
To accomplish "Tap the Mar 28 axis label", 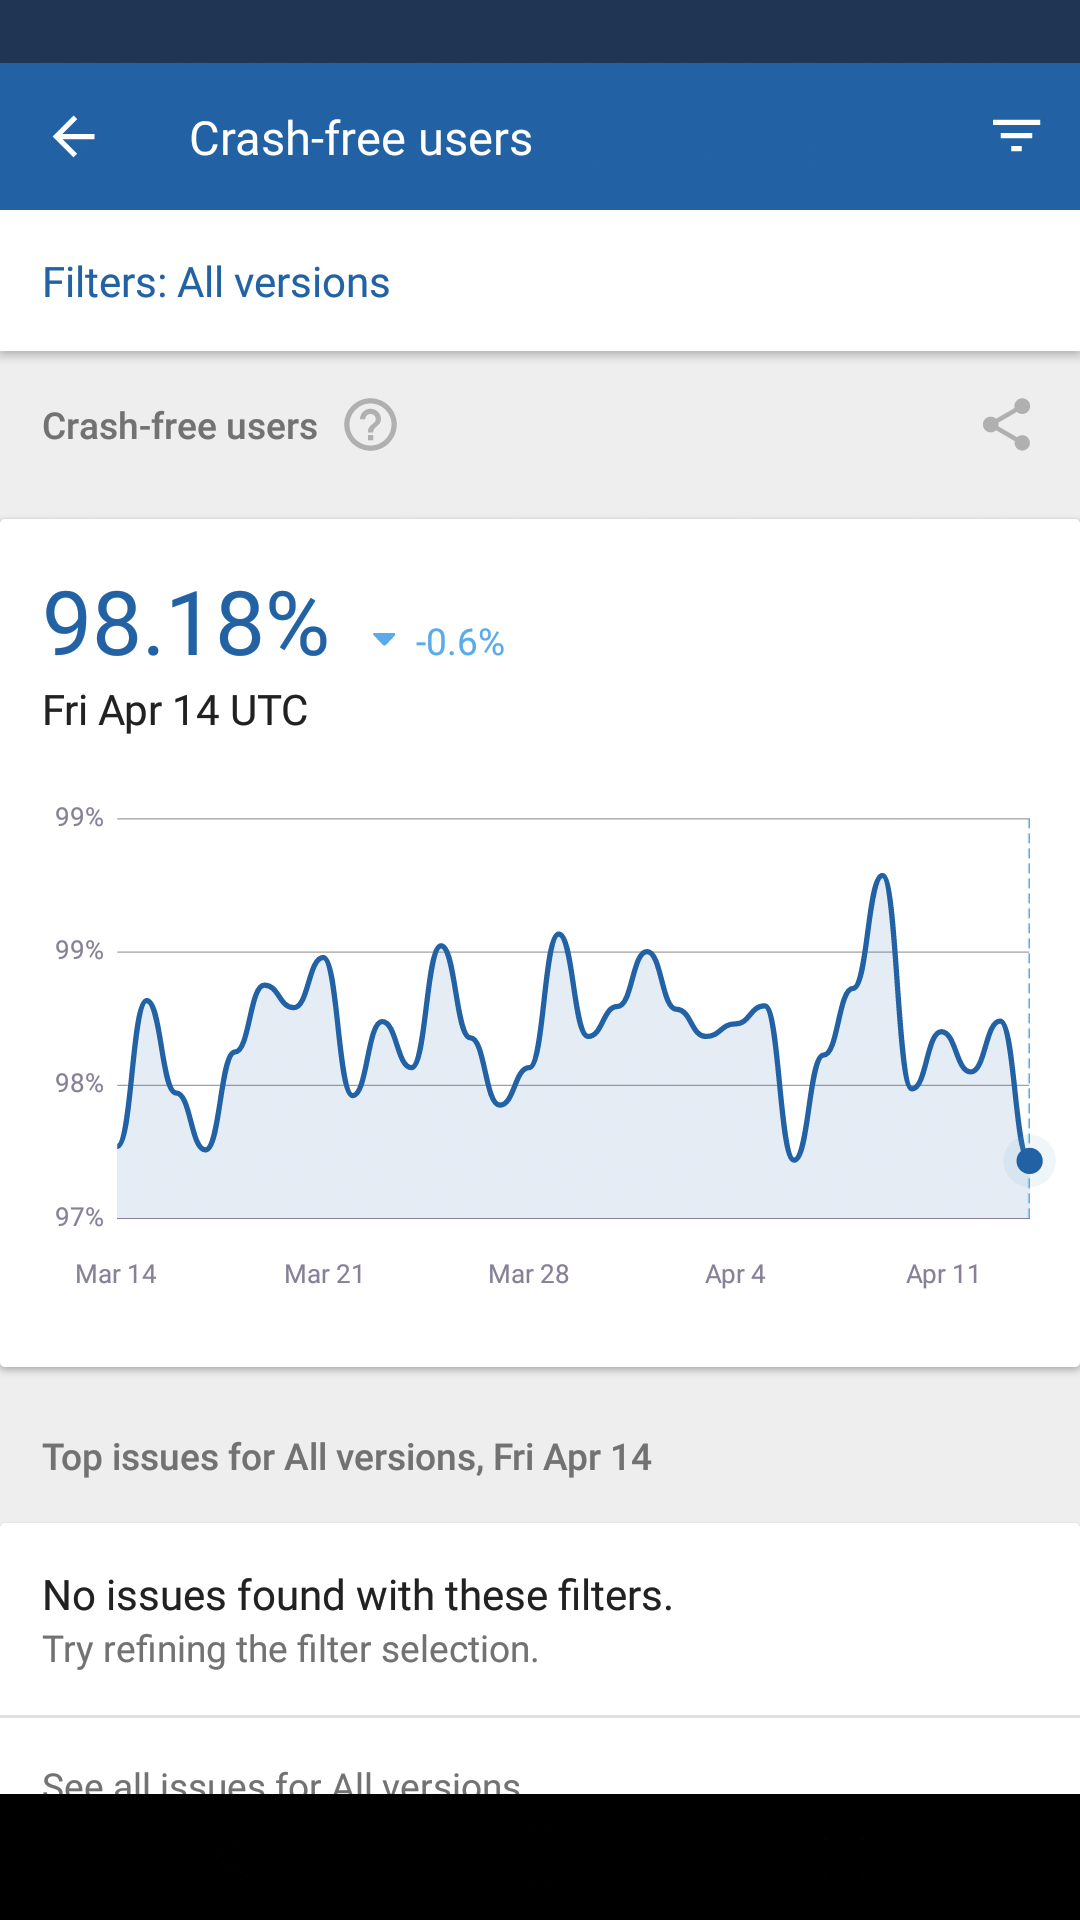I will click(528, 1274).
